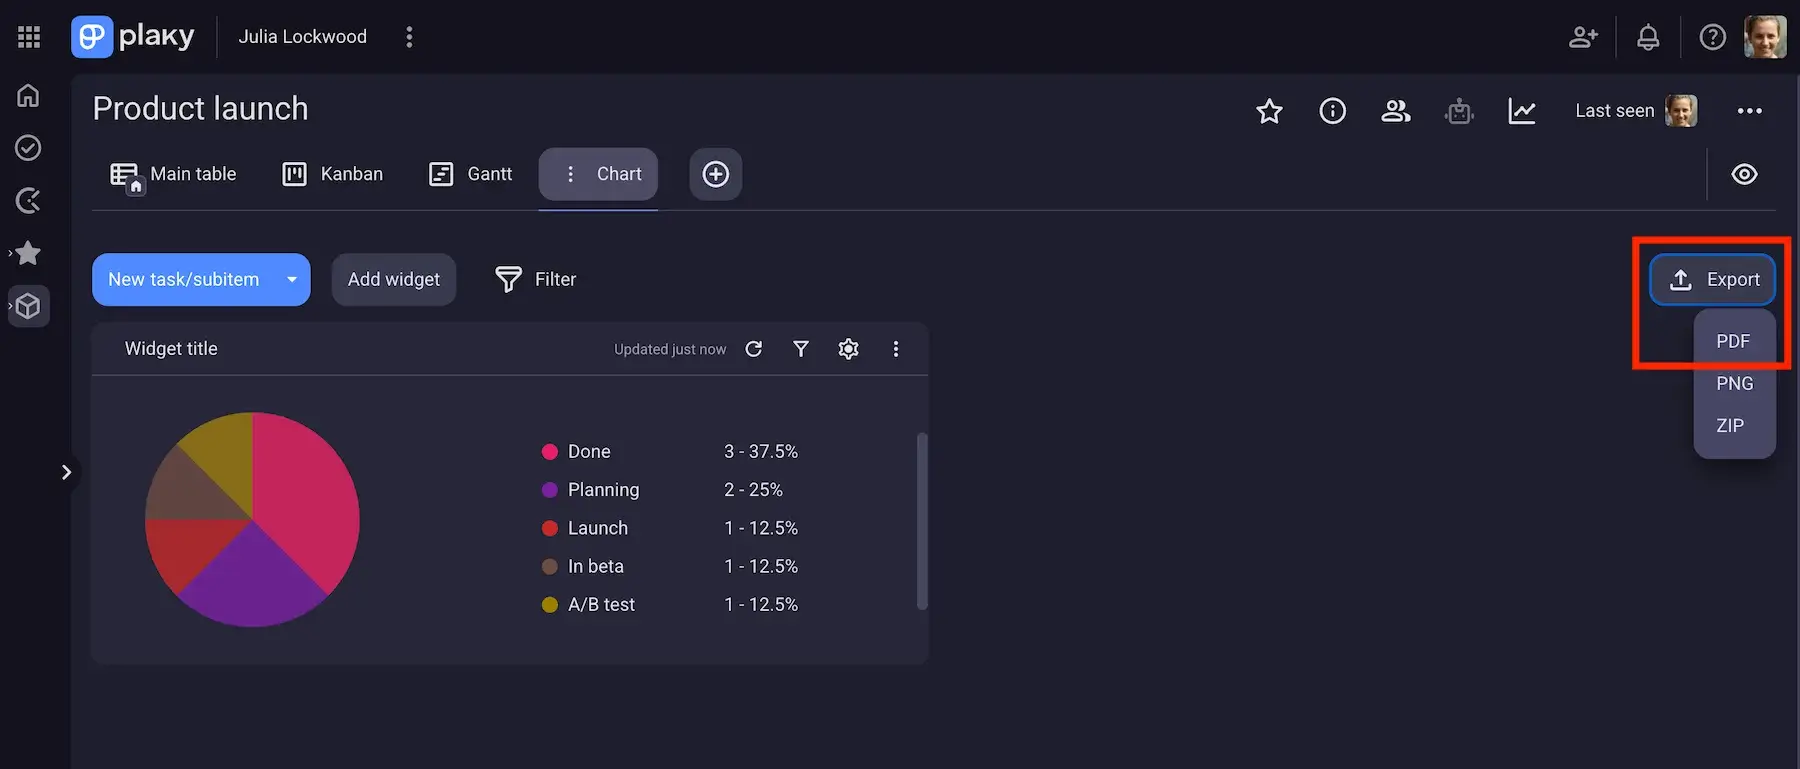Open widget more options dots
Image resolution: width=1800 pixels, height=769 pixels.
click(895, 348)
